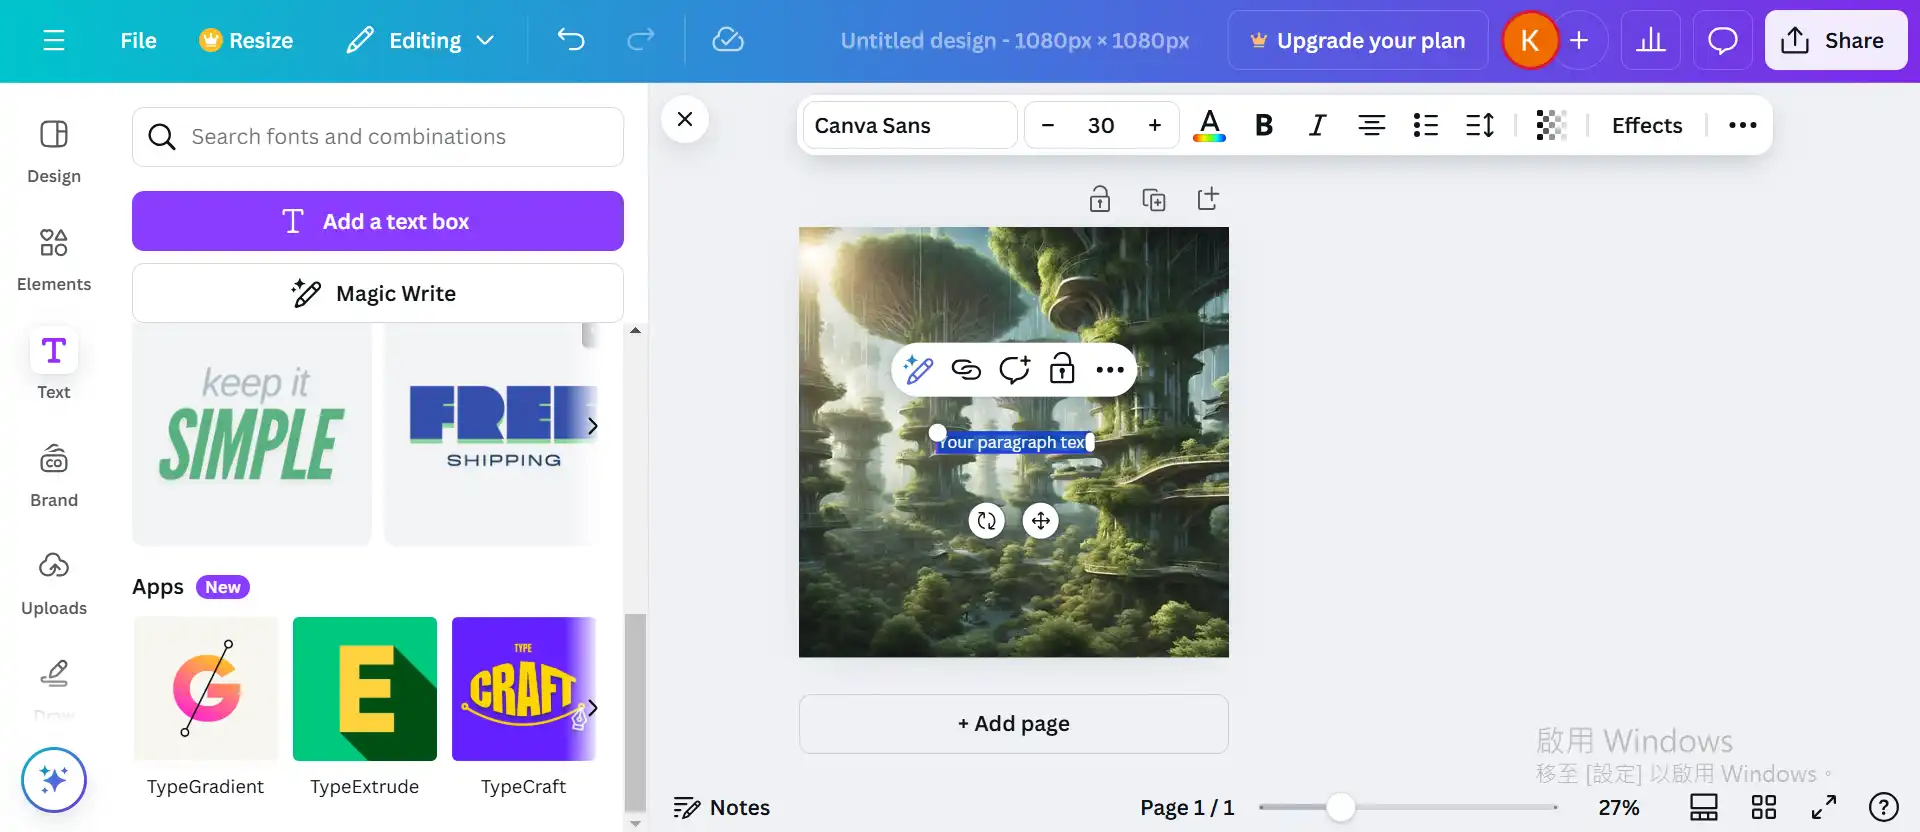Open more toolbar options ellipsis

(1743, 125)
